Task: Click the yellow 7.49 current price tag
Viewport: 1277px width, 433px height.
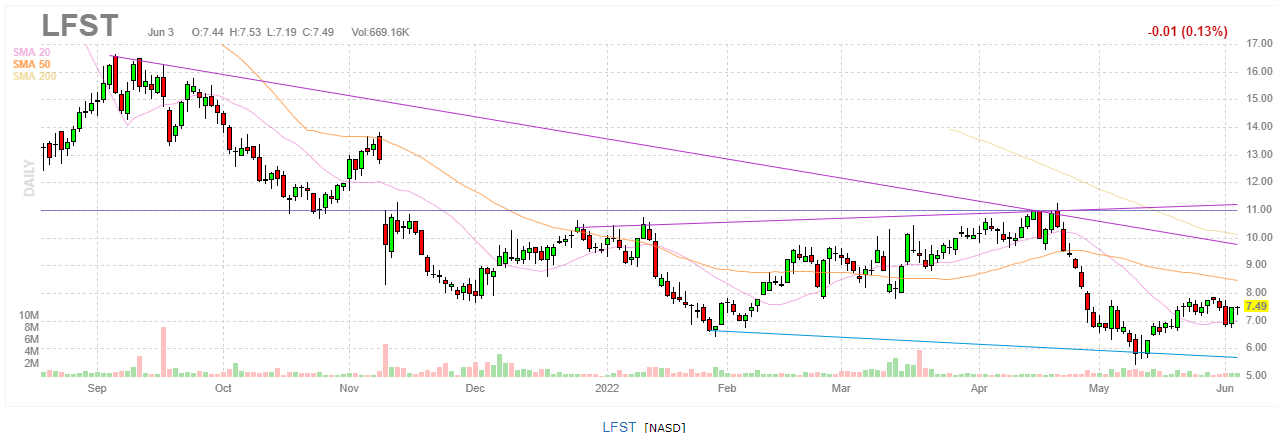Action: tap(1256, 306)
